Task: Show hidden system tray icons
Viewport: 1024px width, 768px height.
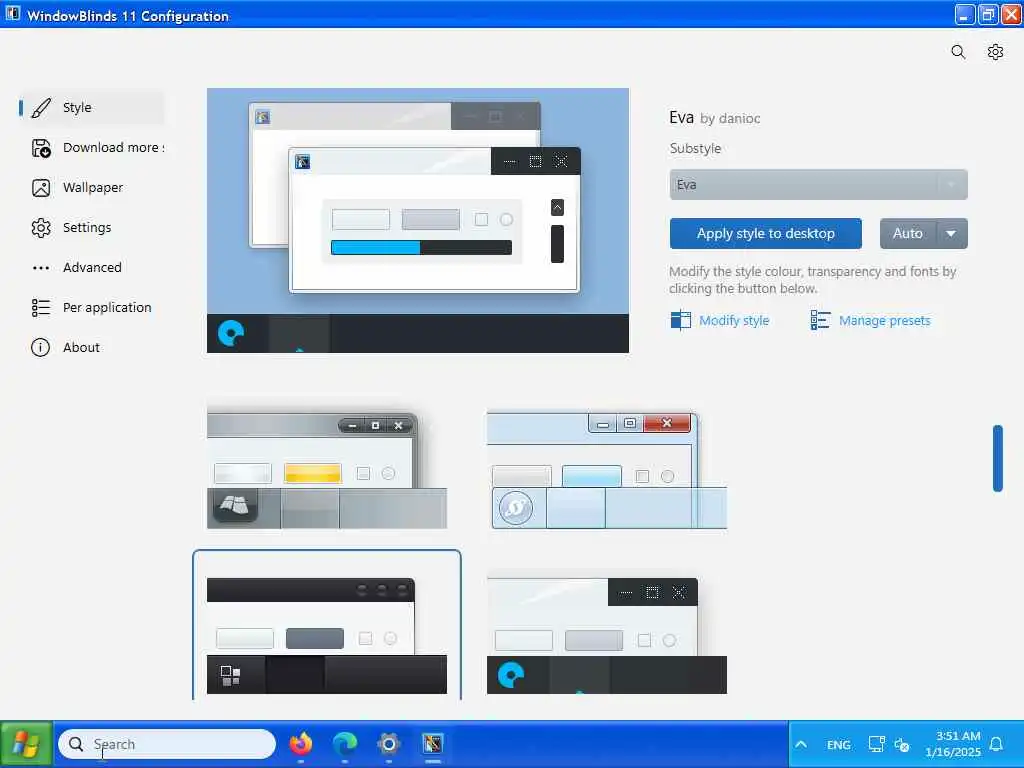Action: [x=801, y=744]
